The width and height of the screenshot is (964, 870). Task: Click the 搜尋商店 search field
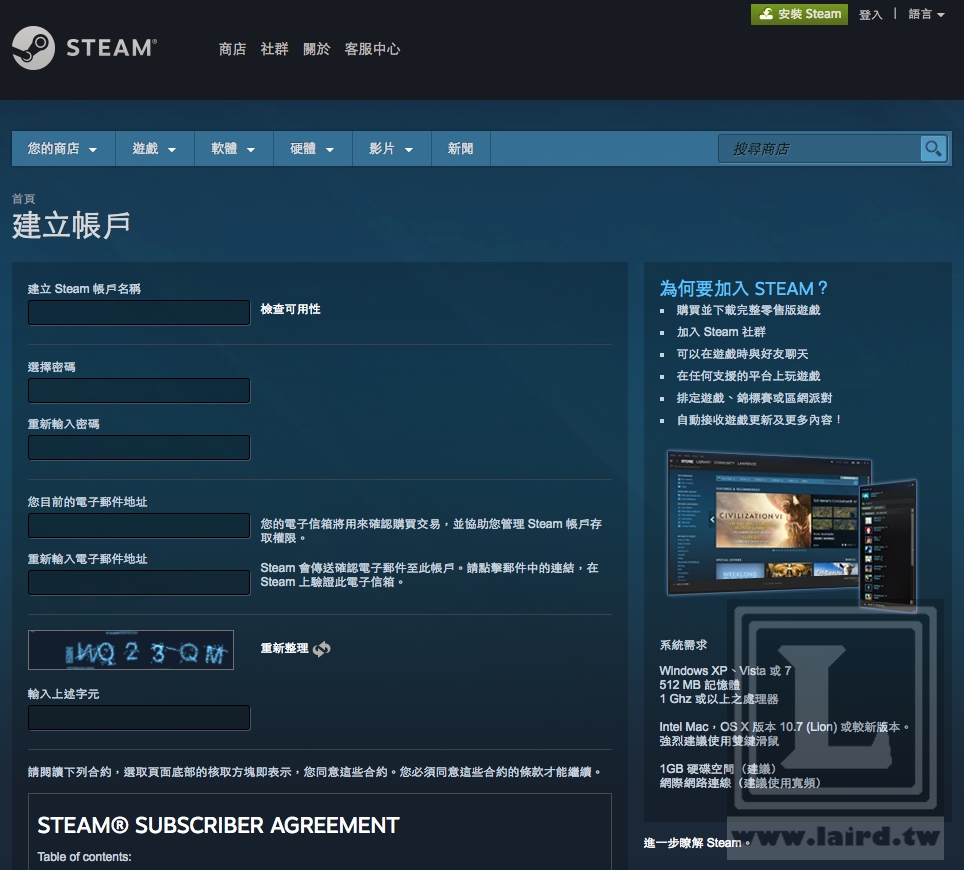[x=820, y=149]
